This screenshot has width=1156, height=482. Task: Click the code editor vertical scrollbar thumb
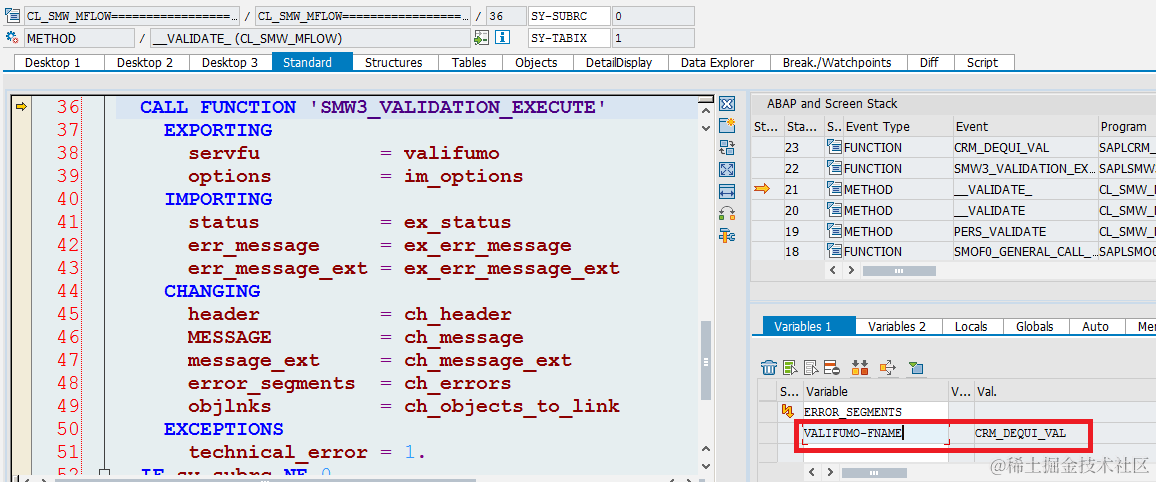(706, 361)
